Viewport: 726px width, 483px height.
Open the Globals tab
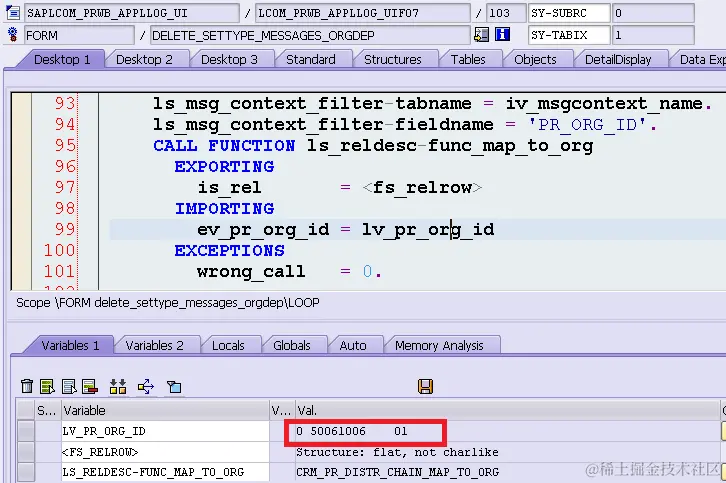292,345
